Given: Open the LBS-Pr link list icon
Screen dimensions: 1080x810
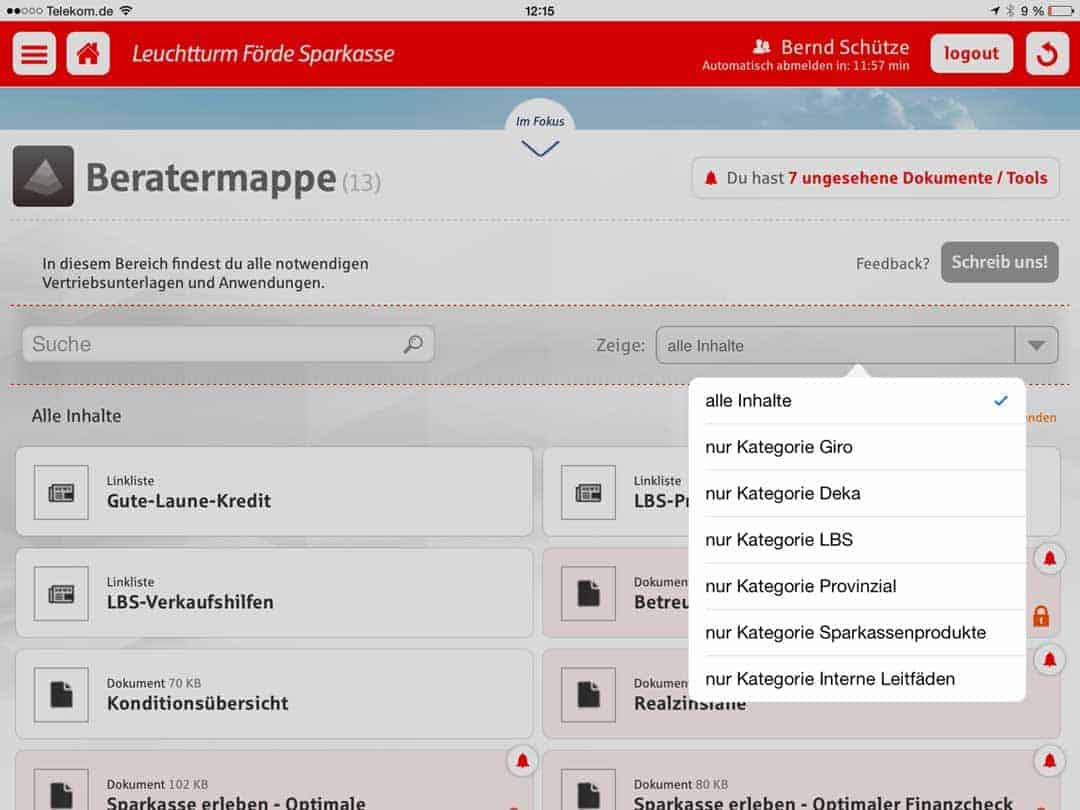Looking at the screenshot, I should [588, 492].
